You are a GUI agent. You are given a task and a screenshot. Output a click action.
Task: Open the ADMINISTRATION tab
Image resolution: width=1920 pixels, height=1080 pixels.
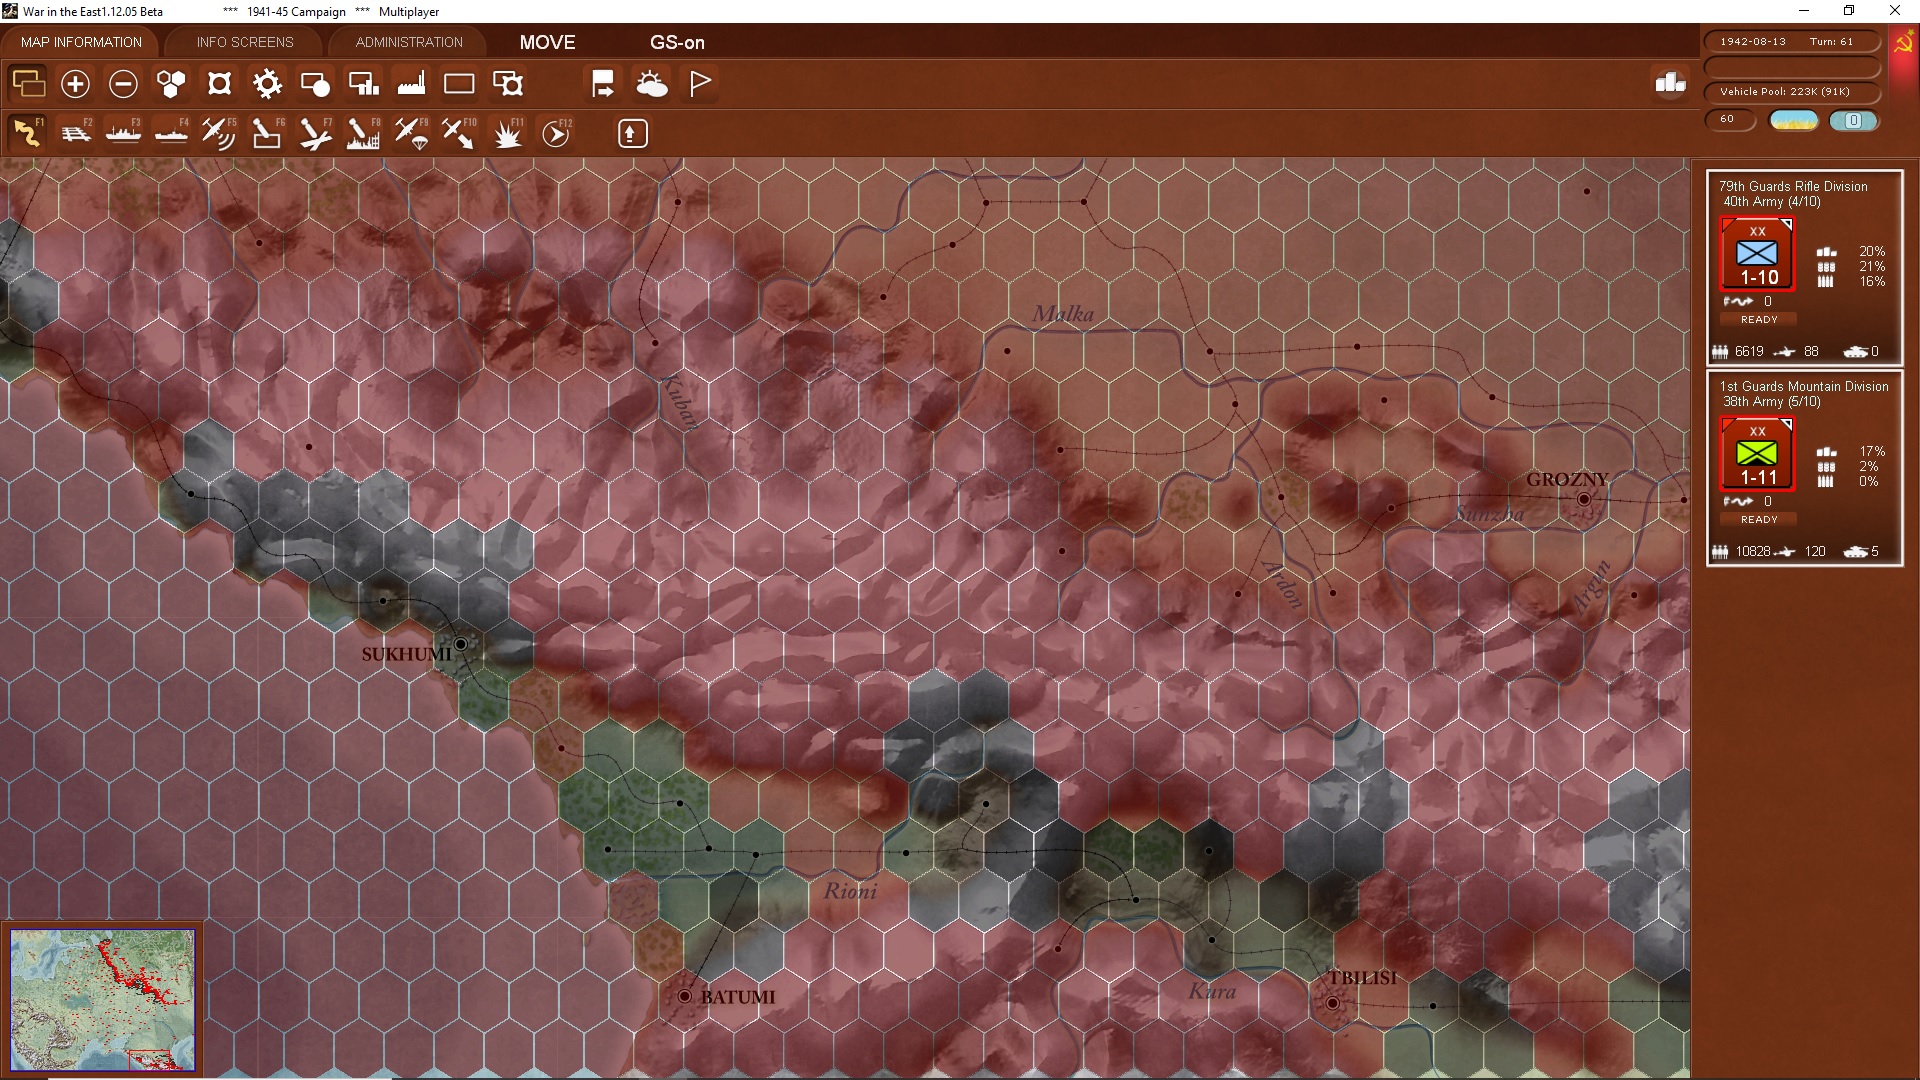tap(409, 42)
